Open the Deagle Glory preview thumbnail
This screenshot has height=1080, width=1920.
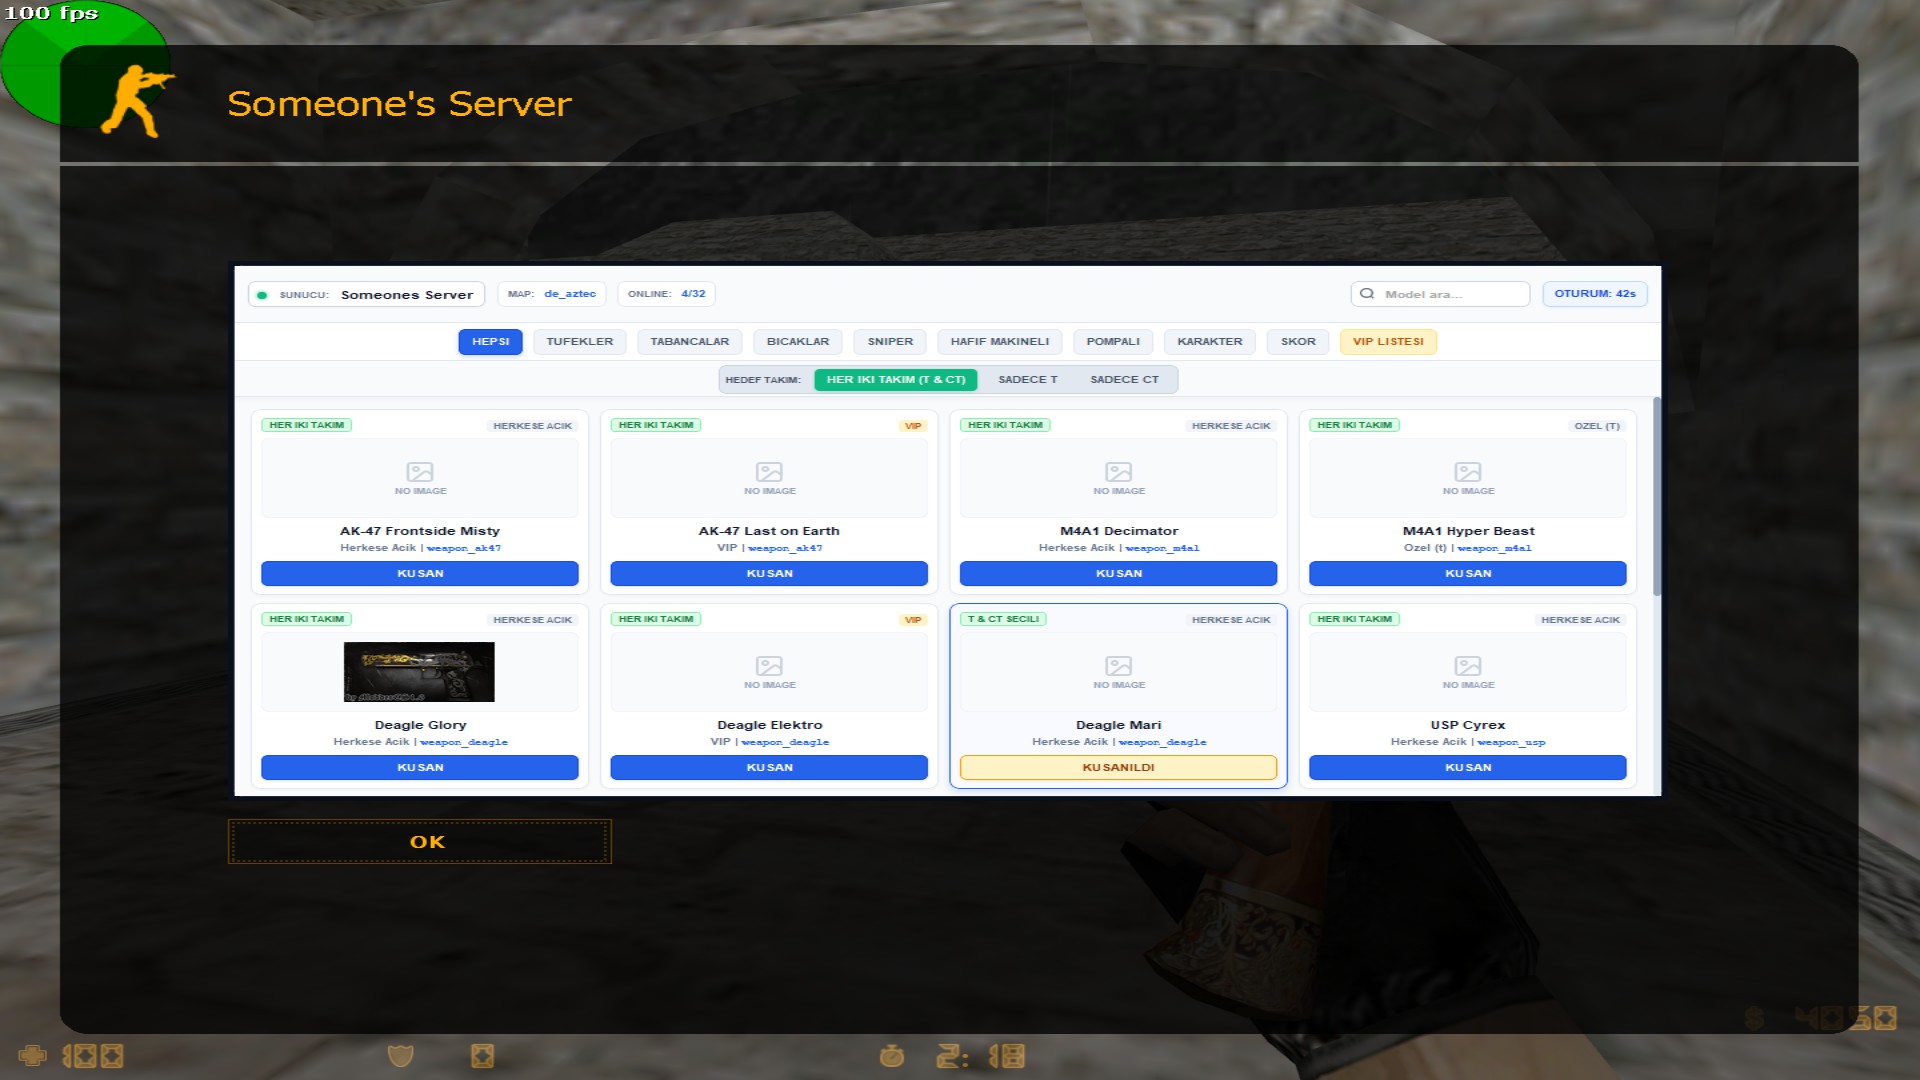(419, 672)
